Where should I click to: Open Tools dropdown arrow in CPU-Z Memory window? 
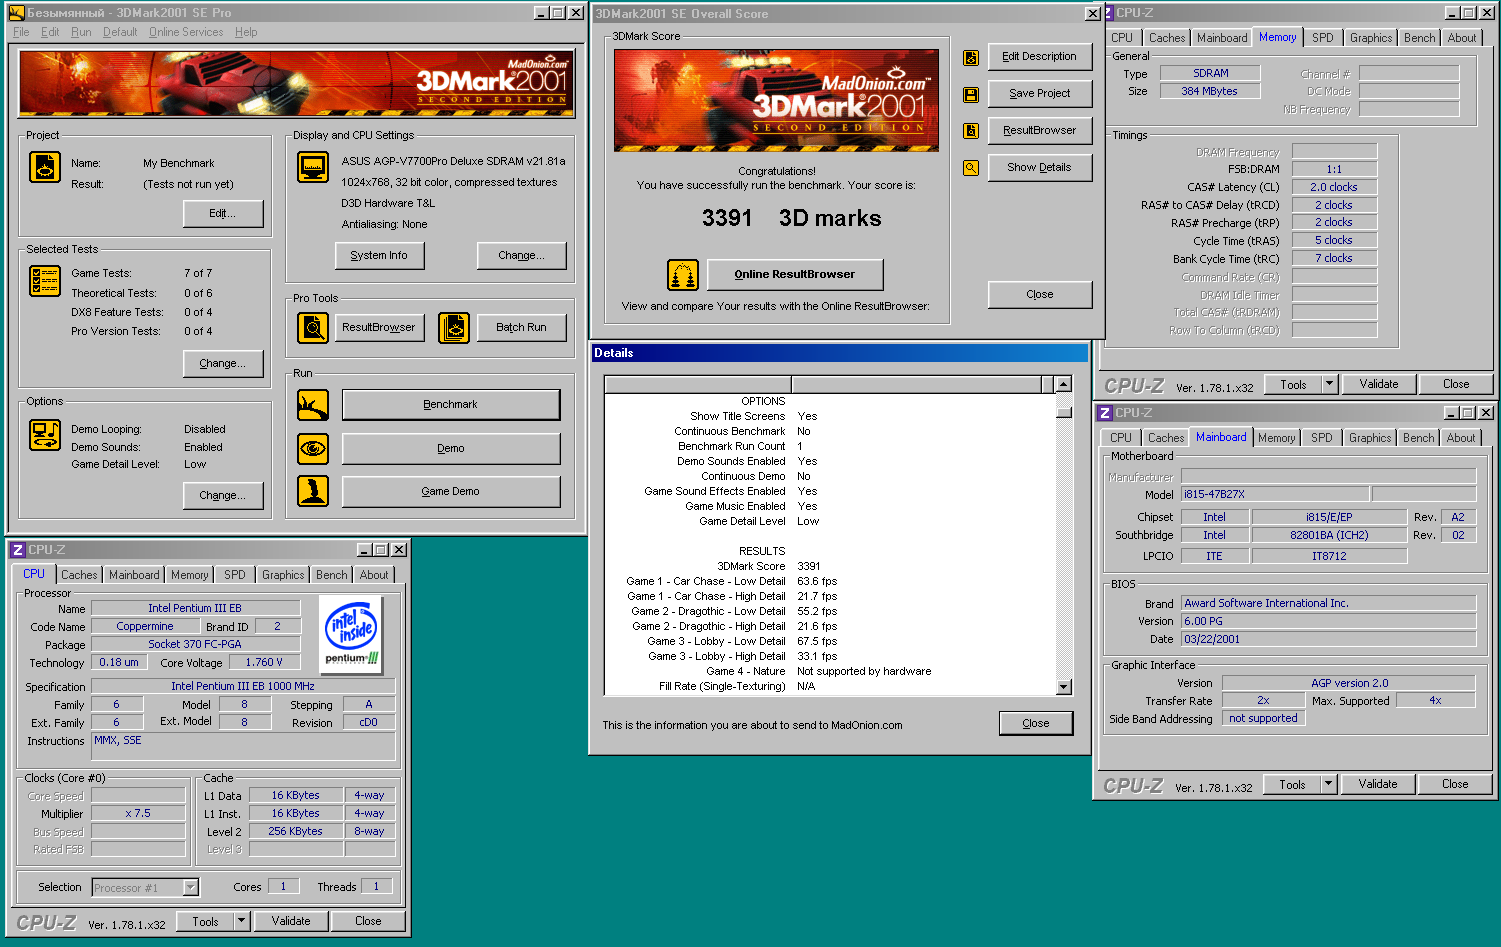[x=1329, y=384]
